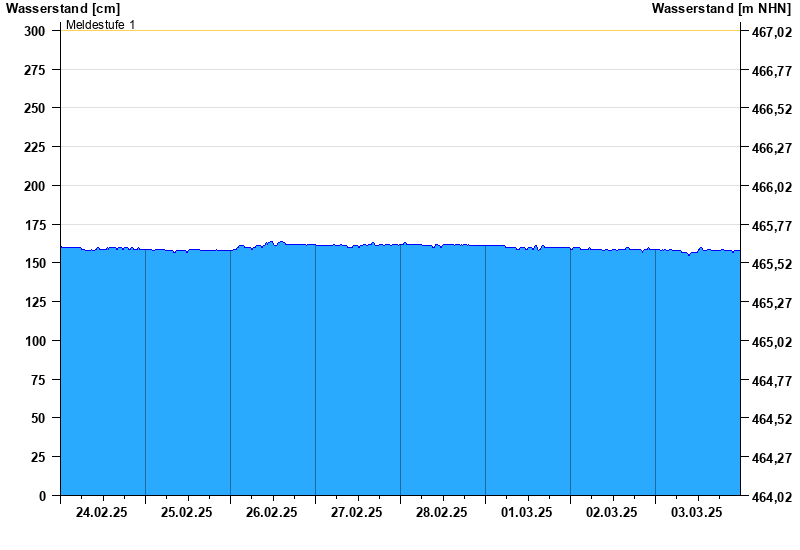Image resolution: width=800 pixels, height=550 pixels.
Task: Select the 26.02.25 date label
Action: point(272,512)
